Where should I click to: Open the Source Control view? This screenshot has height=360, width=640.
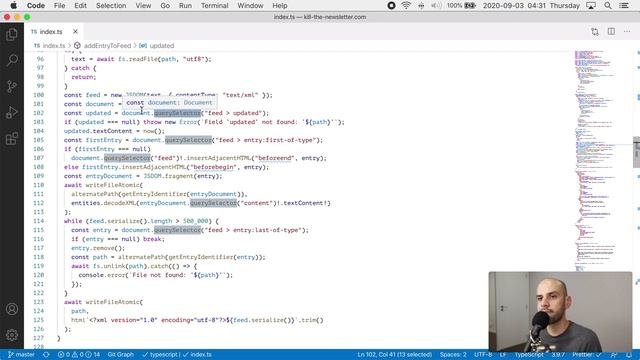tap(12, 86)
